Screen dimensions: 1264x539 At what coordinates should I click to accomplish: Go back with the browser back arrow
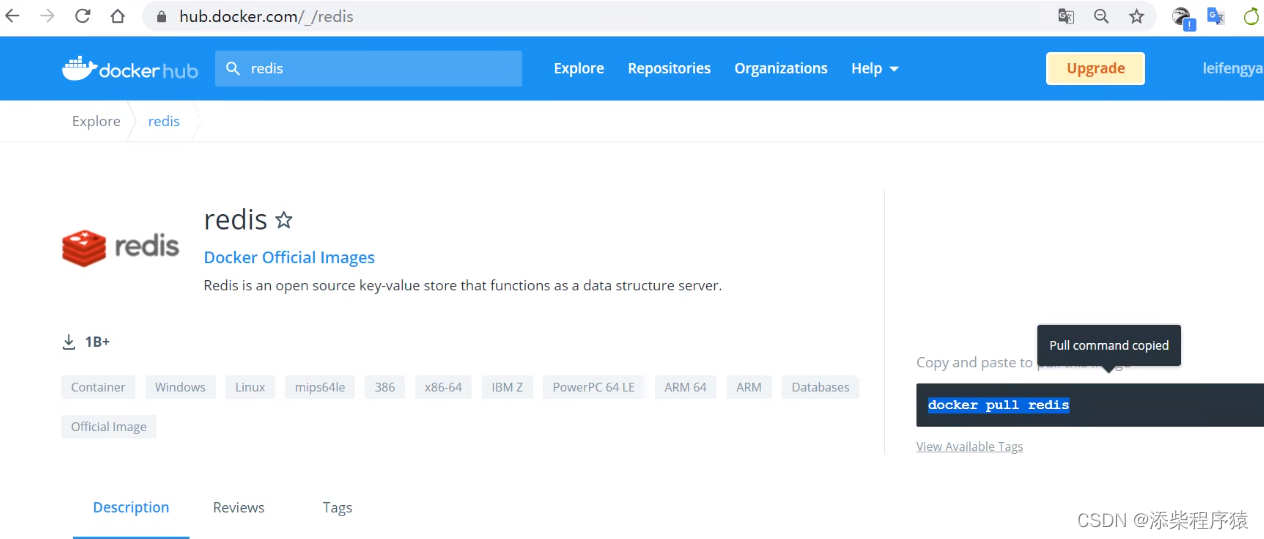coord(13,16)
